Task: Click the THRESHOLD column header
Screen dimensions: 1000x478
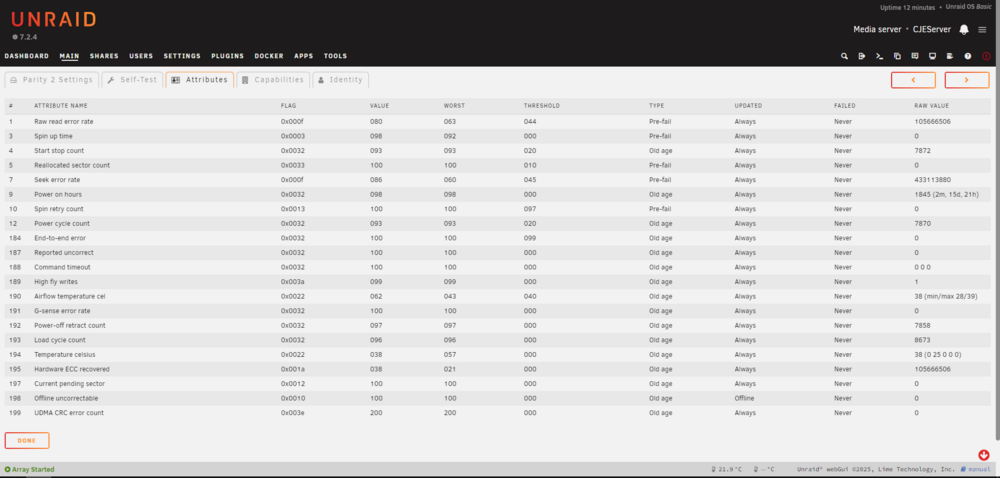Action: click(x=541, y=106)
